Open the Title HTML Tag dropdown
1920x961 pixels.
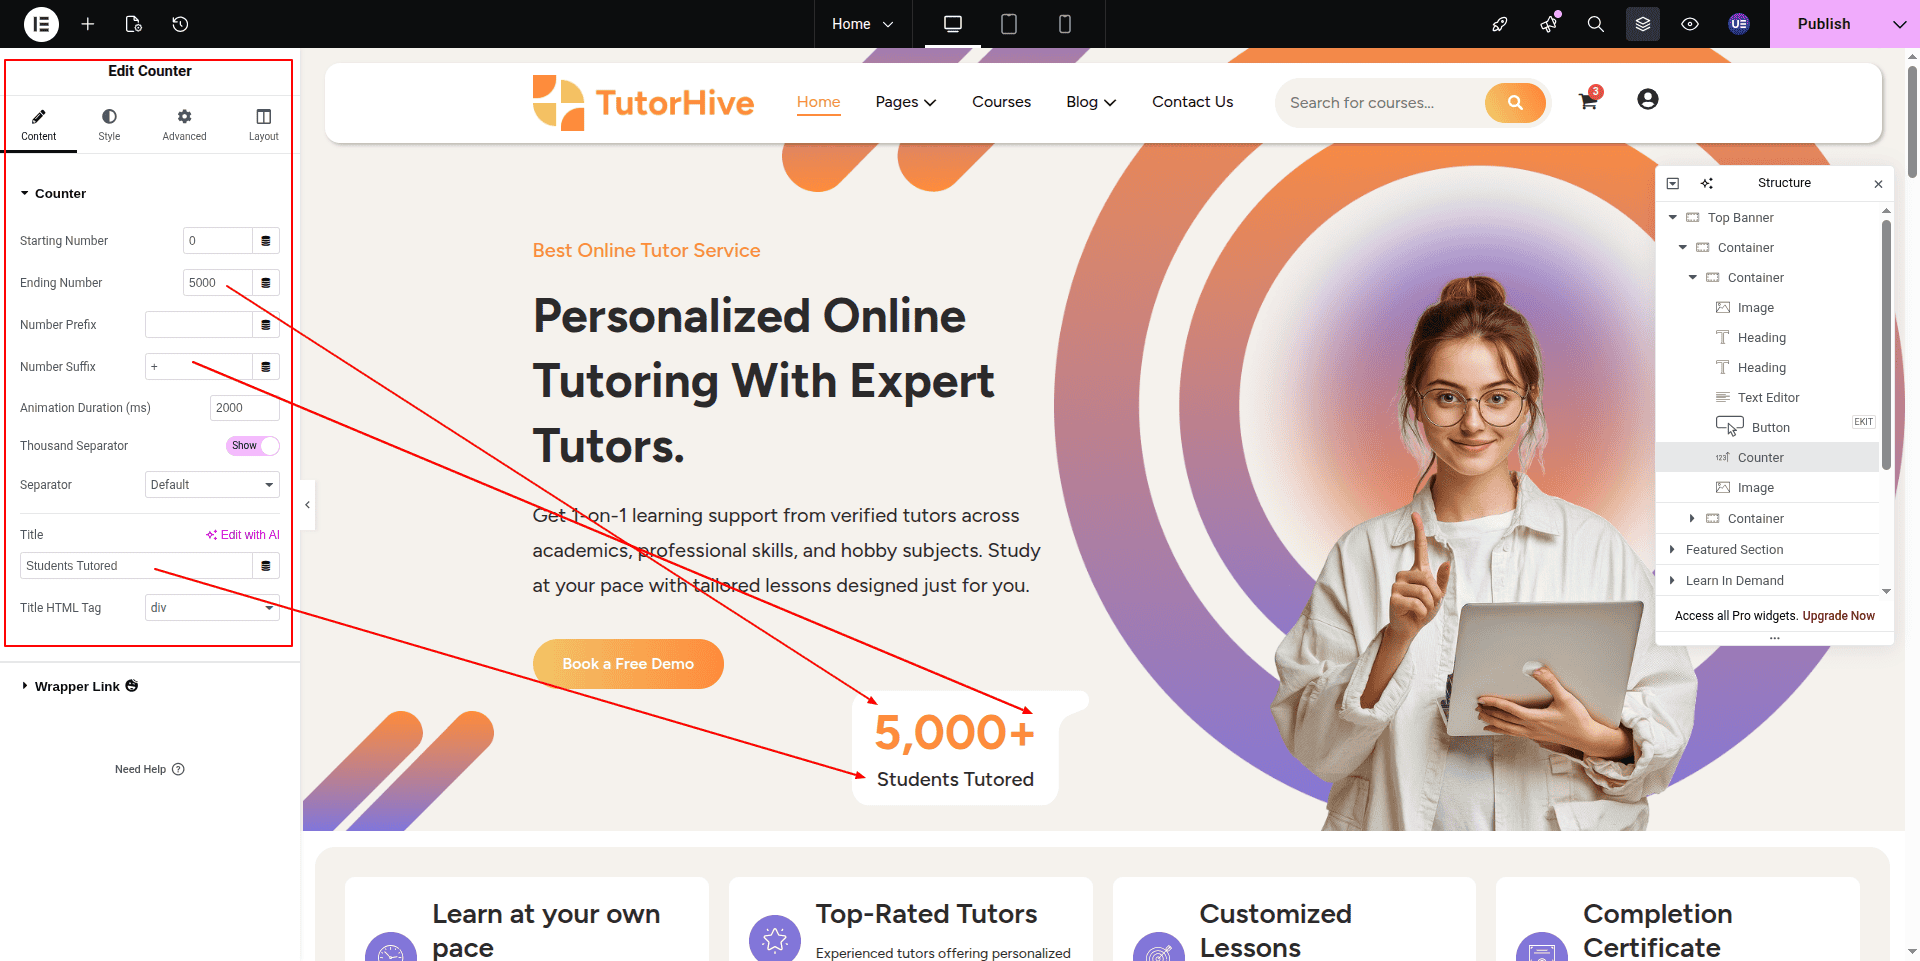[212, 608]
